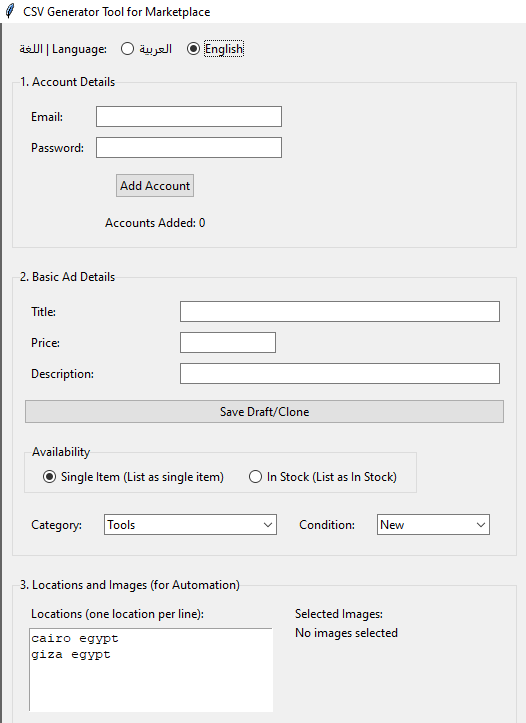Click the '2. Basic Ad Details' section heading
The height and width of the screenshot is (723, 526).
pyautogui.click(x=68, y=277)
